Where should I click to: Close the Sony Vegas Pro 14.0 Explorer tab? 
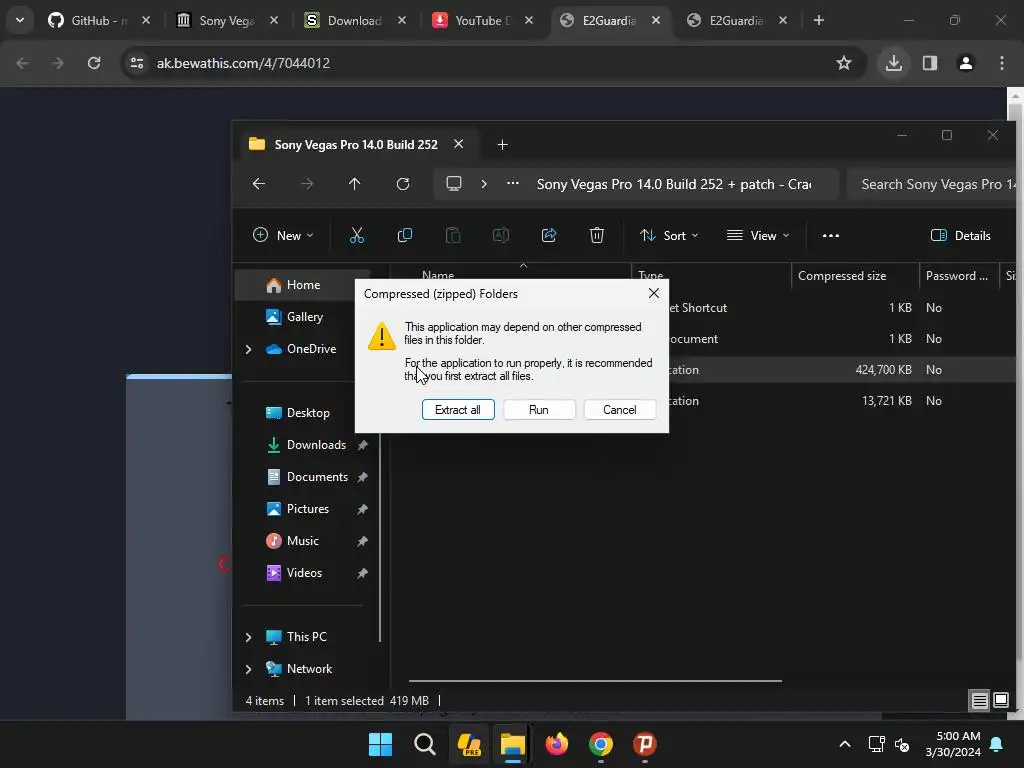(458, 144)
